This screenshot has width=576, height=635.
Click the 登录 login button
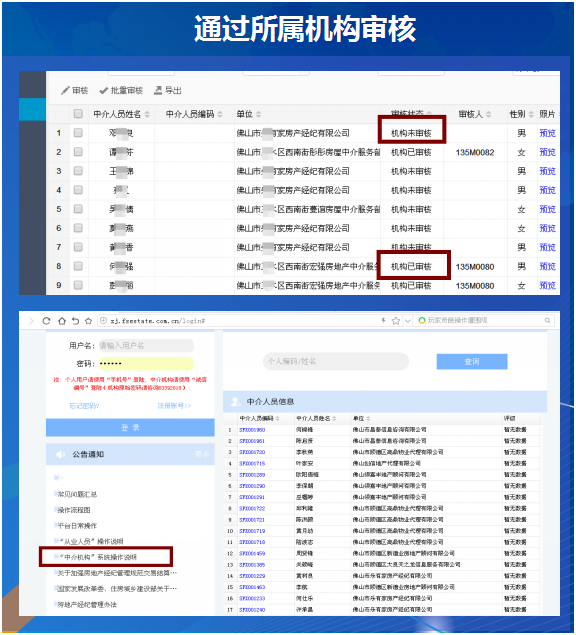130,427
